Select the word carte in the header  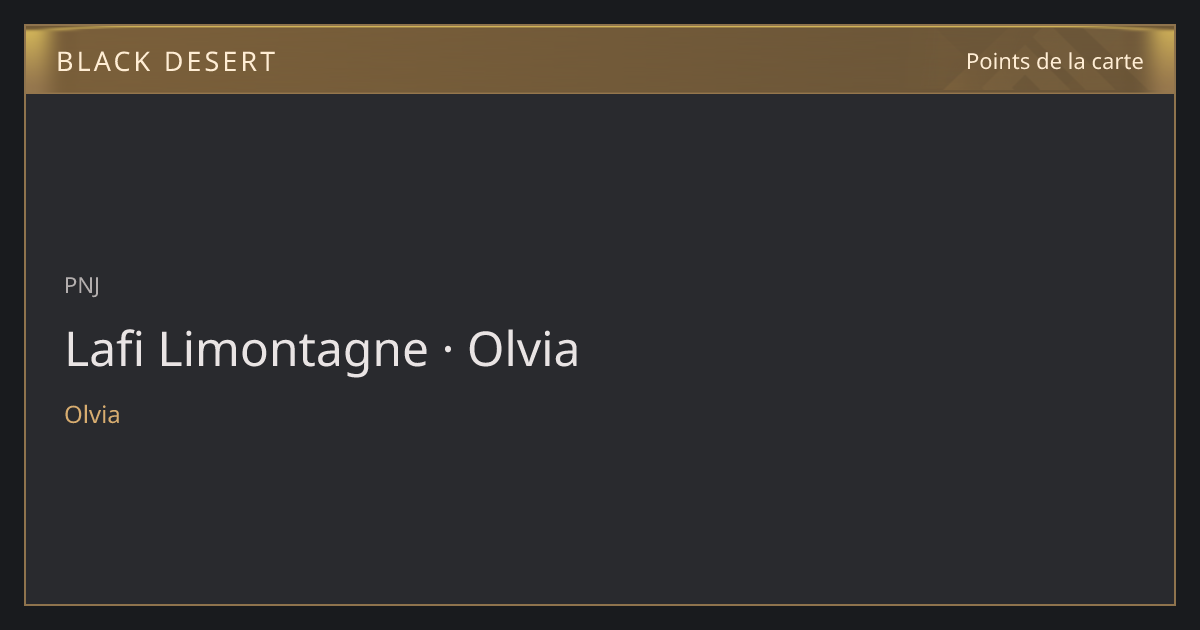click(1118, 61)
